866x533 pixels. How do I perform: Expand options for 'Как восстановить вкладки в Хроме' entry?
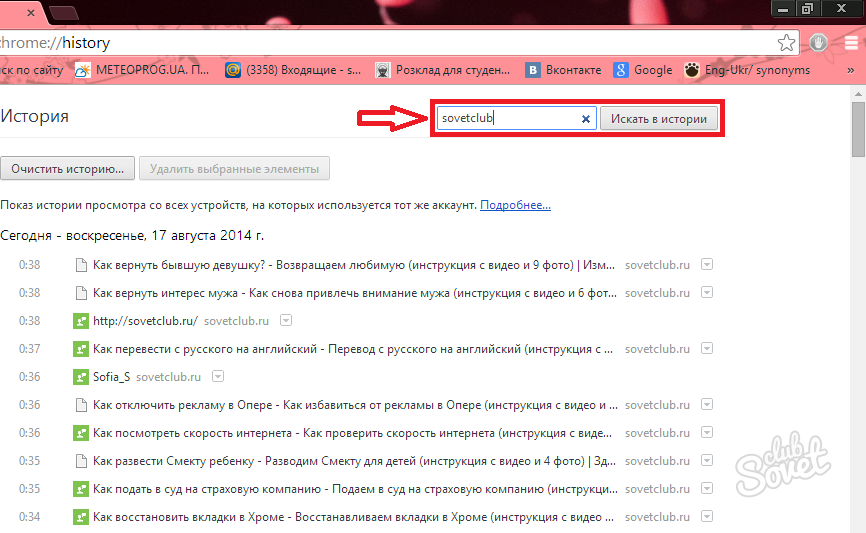click(707, 516)
